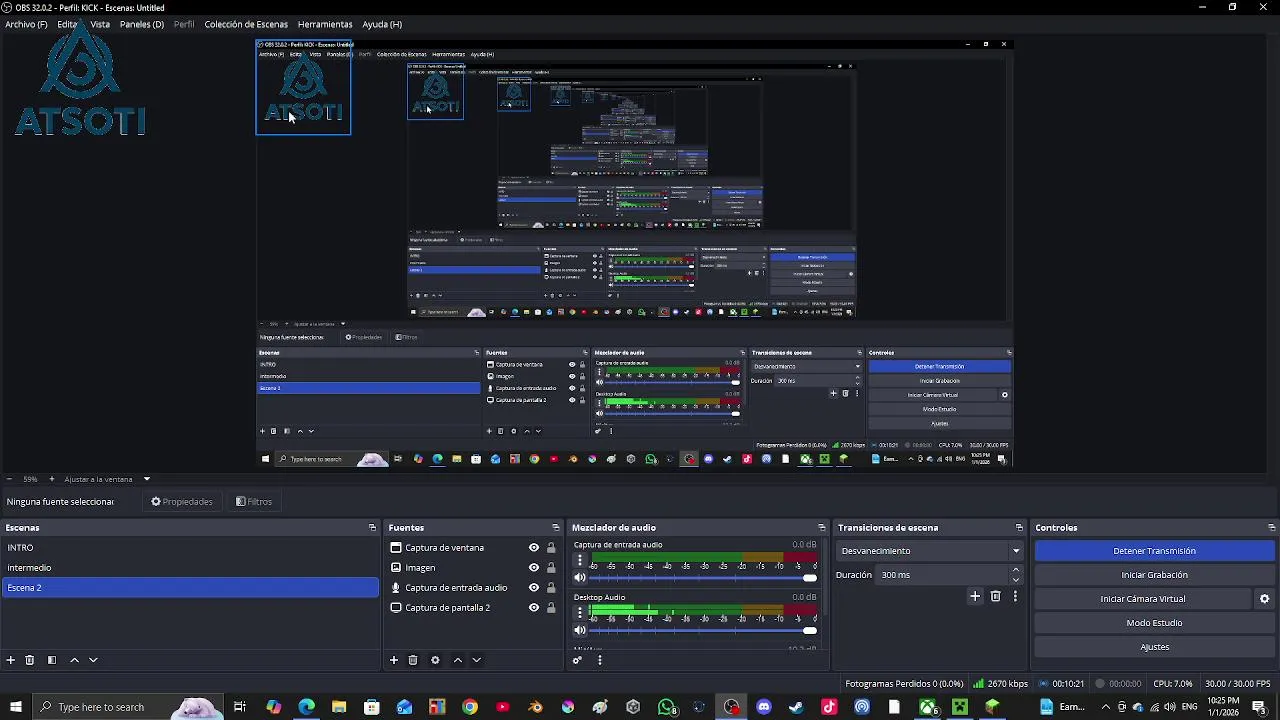Viewport: 1280px width, 720px height.
Task: Click Duración 300 ms input field
Action: click(943, 575)
